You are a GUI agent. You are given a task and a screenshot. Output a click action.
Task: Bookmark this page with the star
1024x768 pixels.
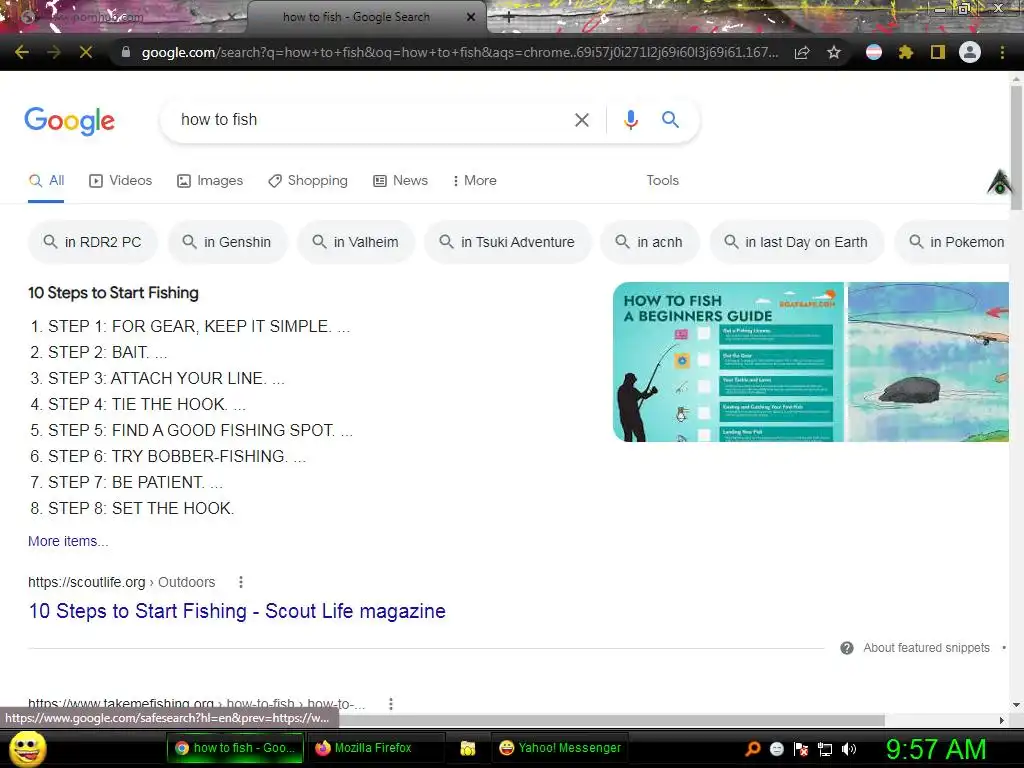834,52
